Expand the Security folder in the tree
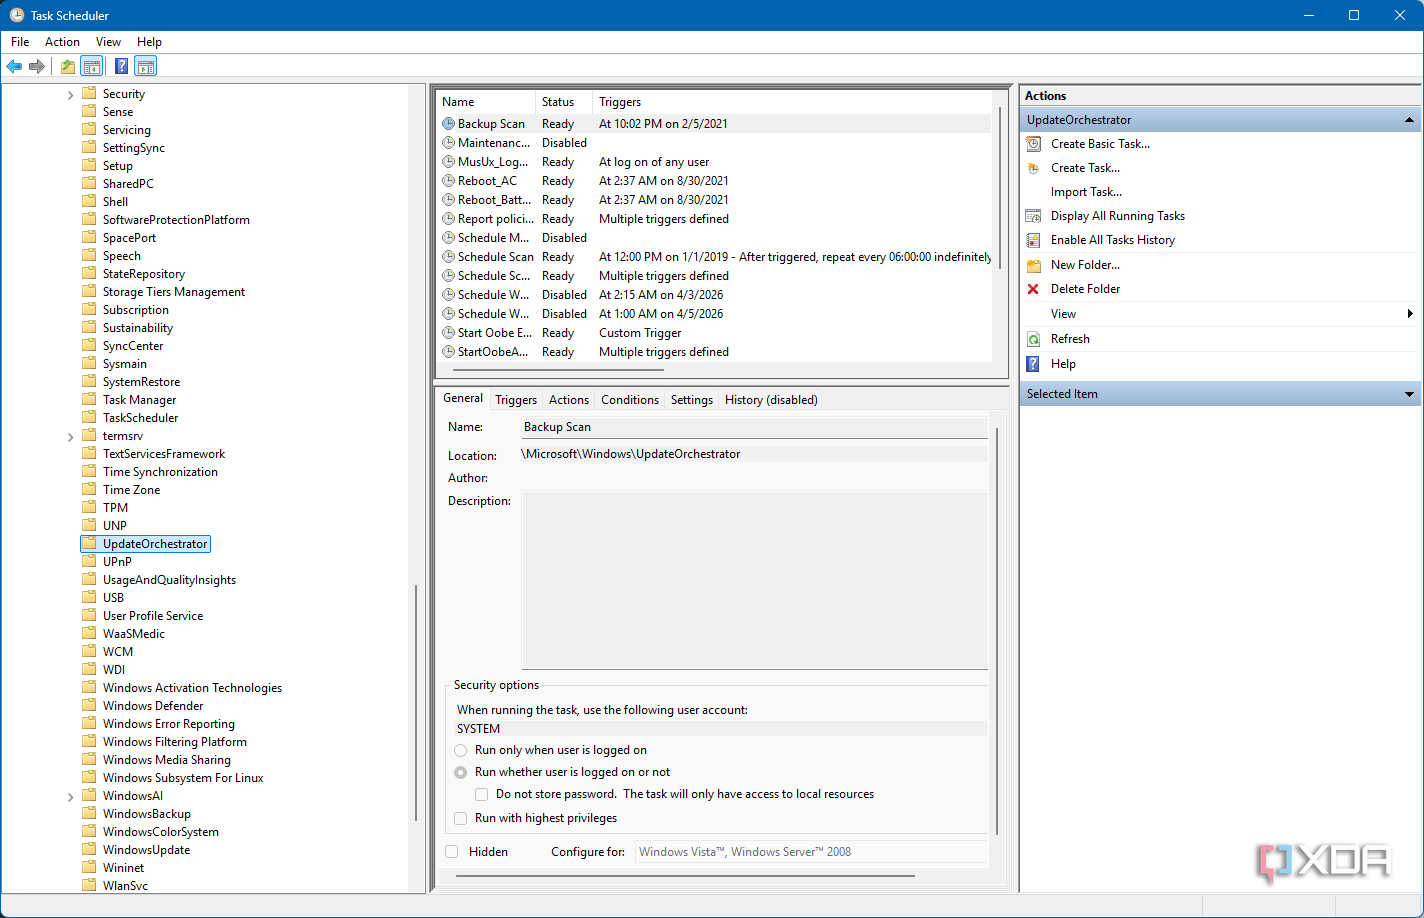The width and height of the screenshot is (1424, 918). point(70,95)
